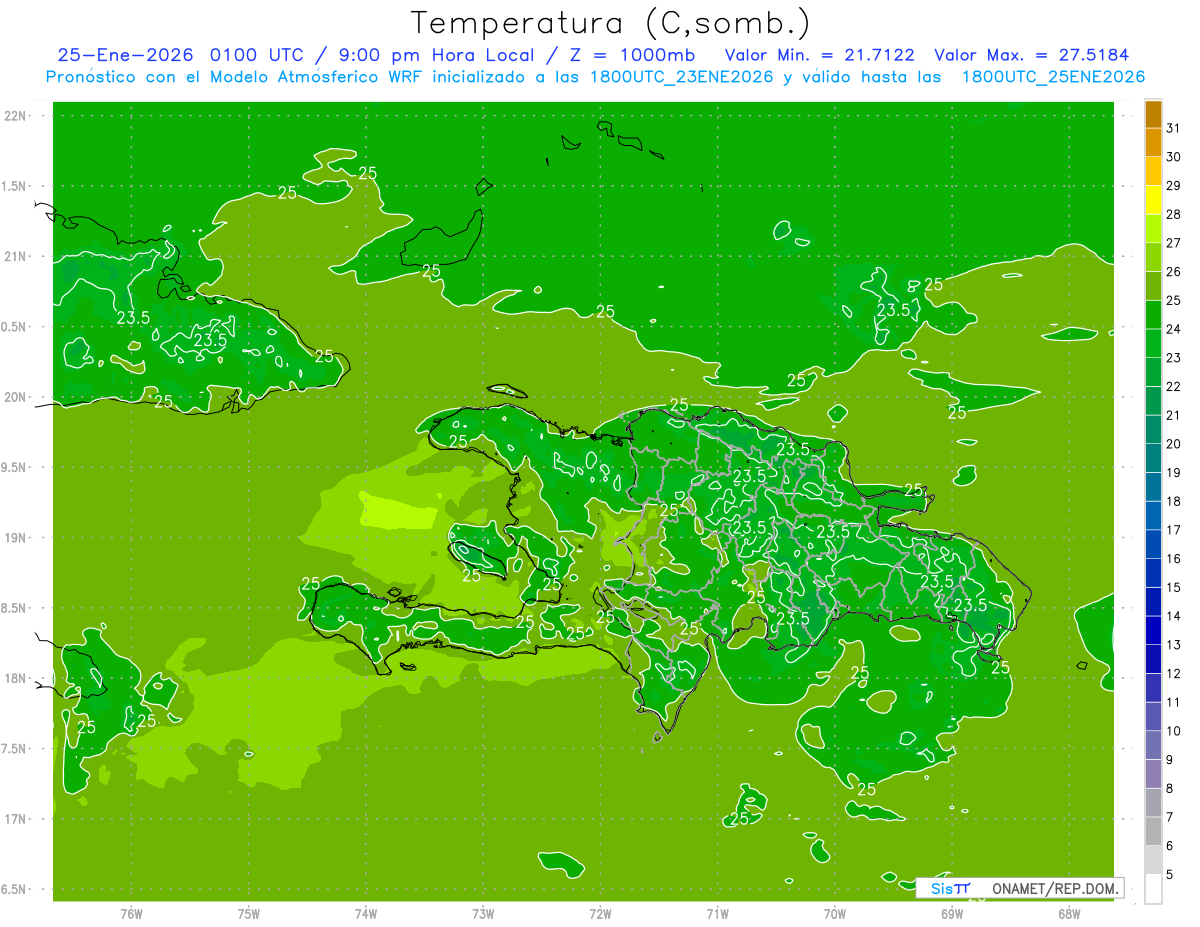The image size is (1200, 927).
Task: Click the '72W' longitude label
Action: click(x=600, y=913)
